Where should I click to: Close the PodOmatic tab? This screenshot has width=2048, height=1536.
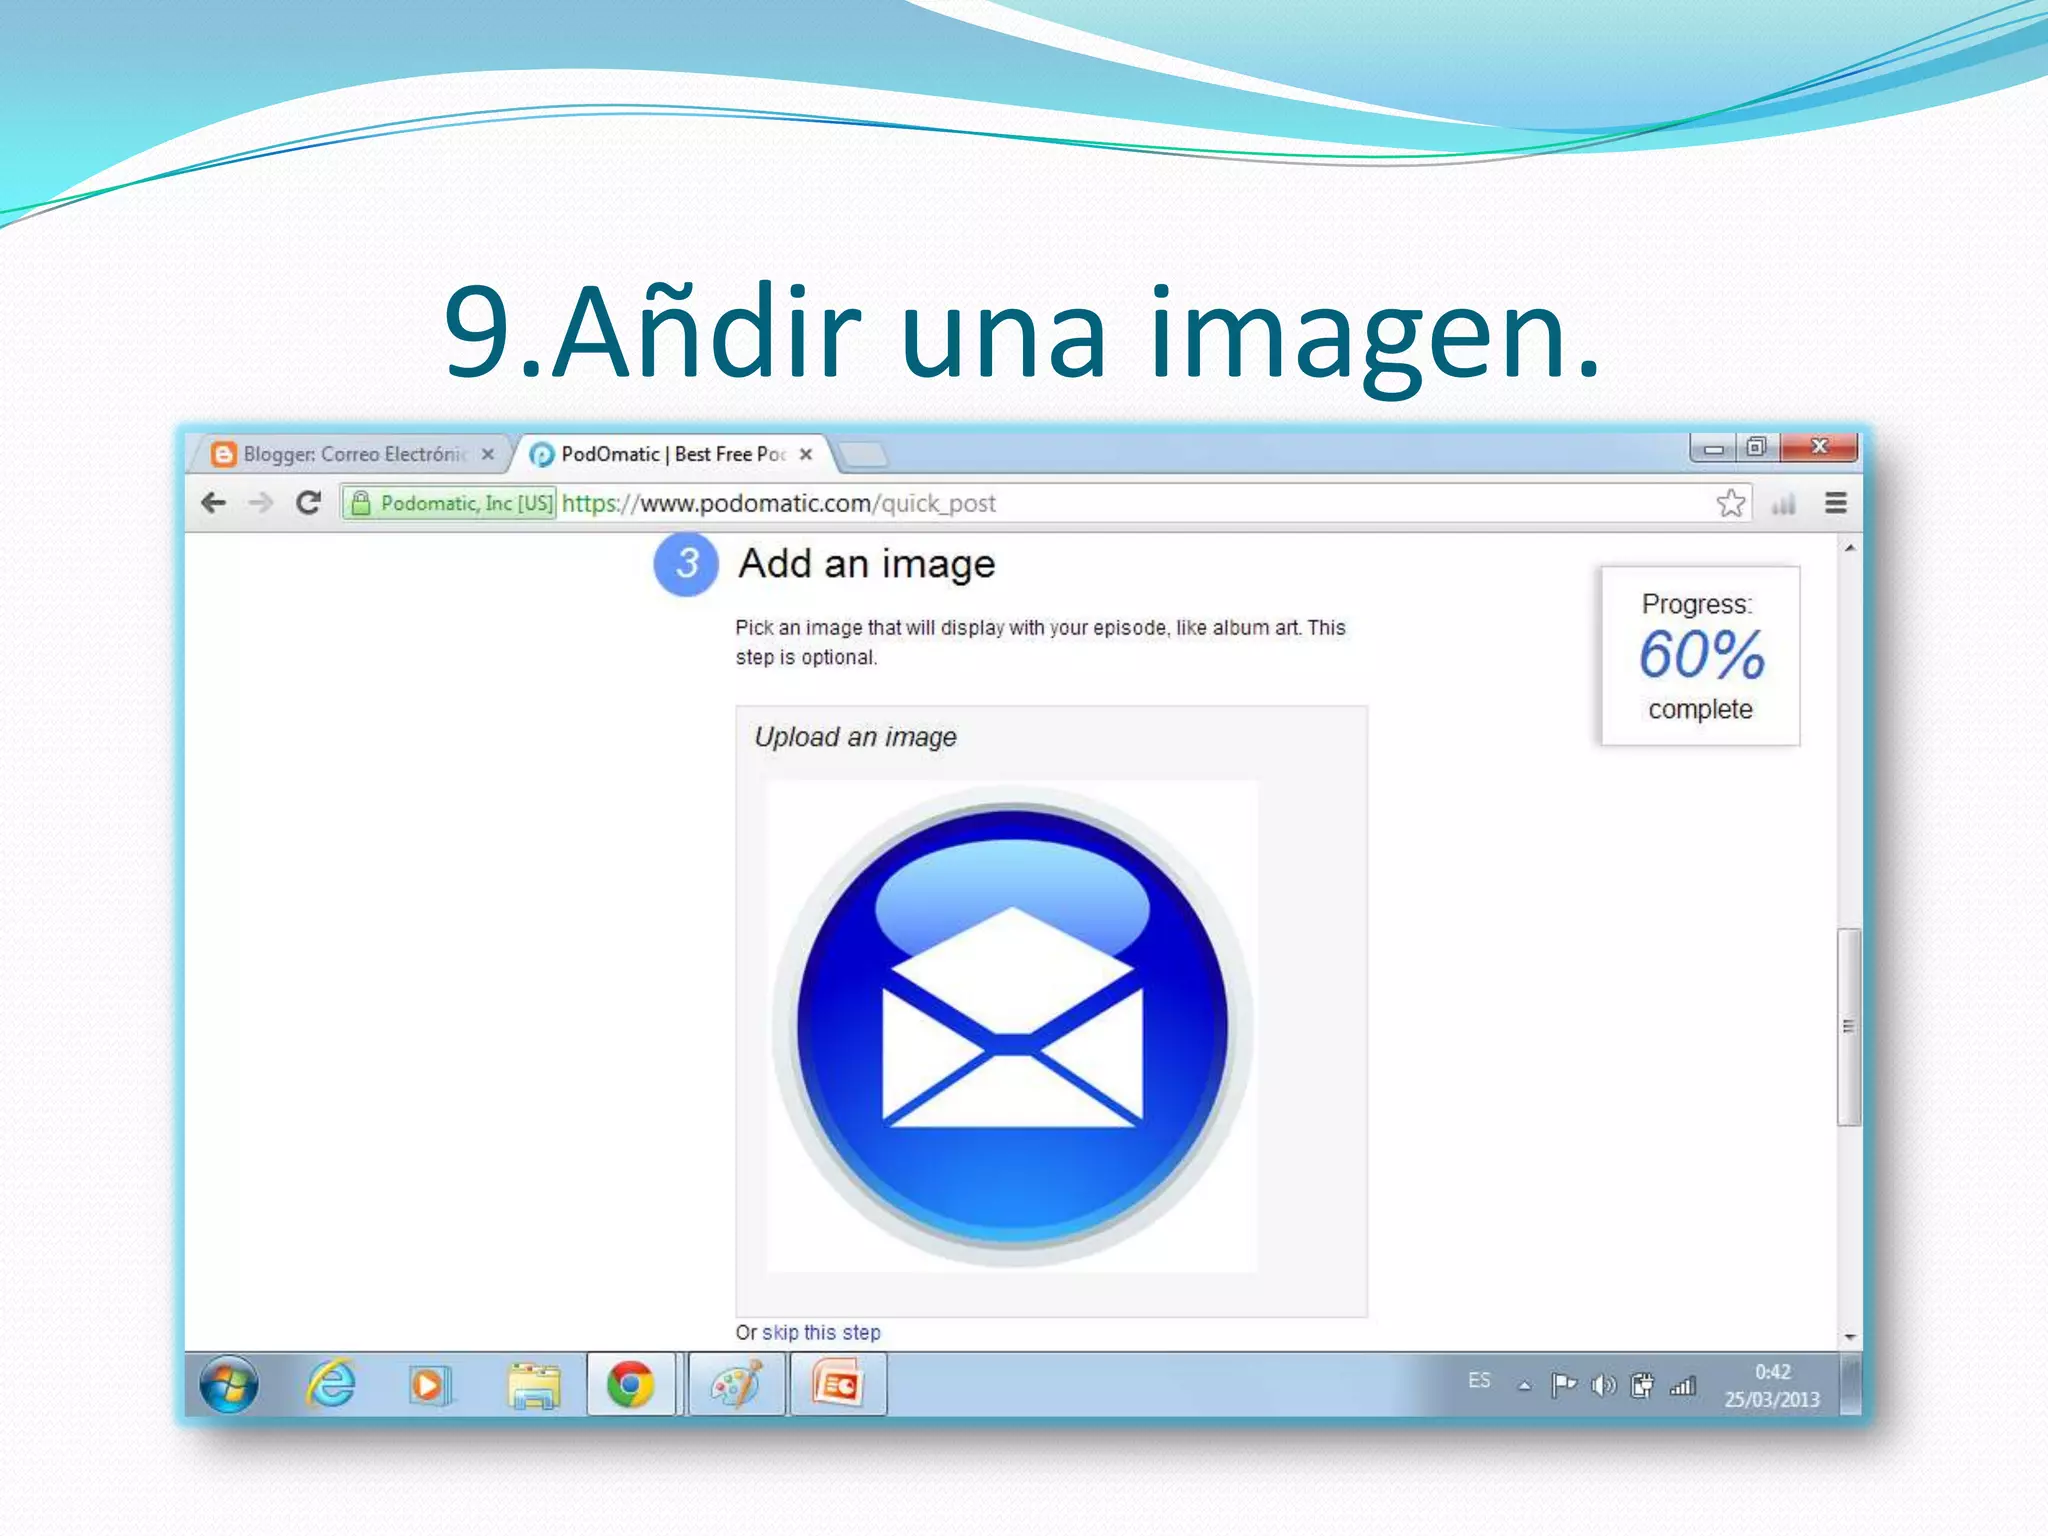806,454
